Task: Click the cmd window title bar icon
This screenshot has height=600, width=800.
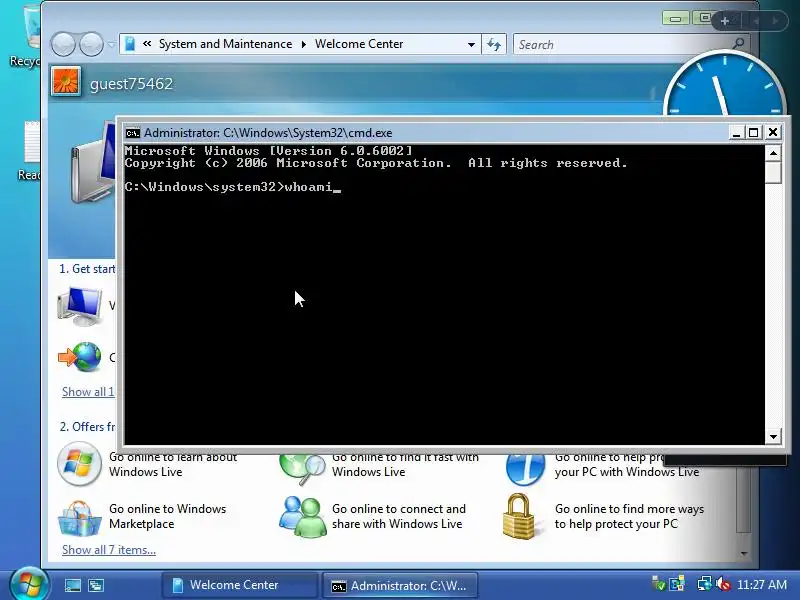Action: click(133, 133)
